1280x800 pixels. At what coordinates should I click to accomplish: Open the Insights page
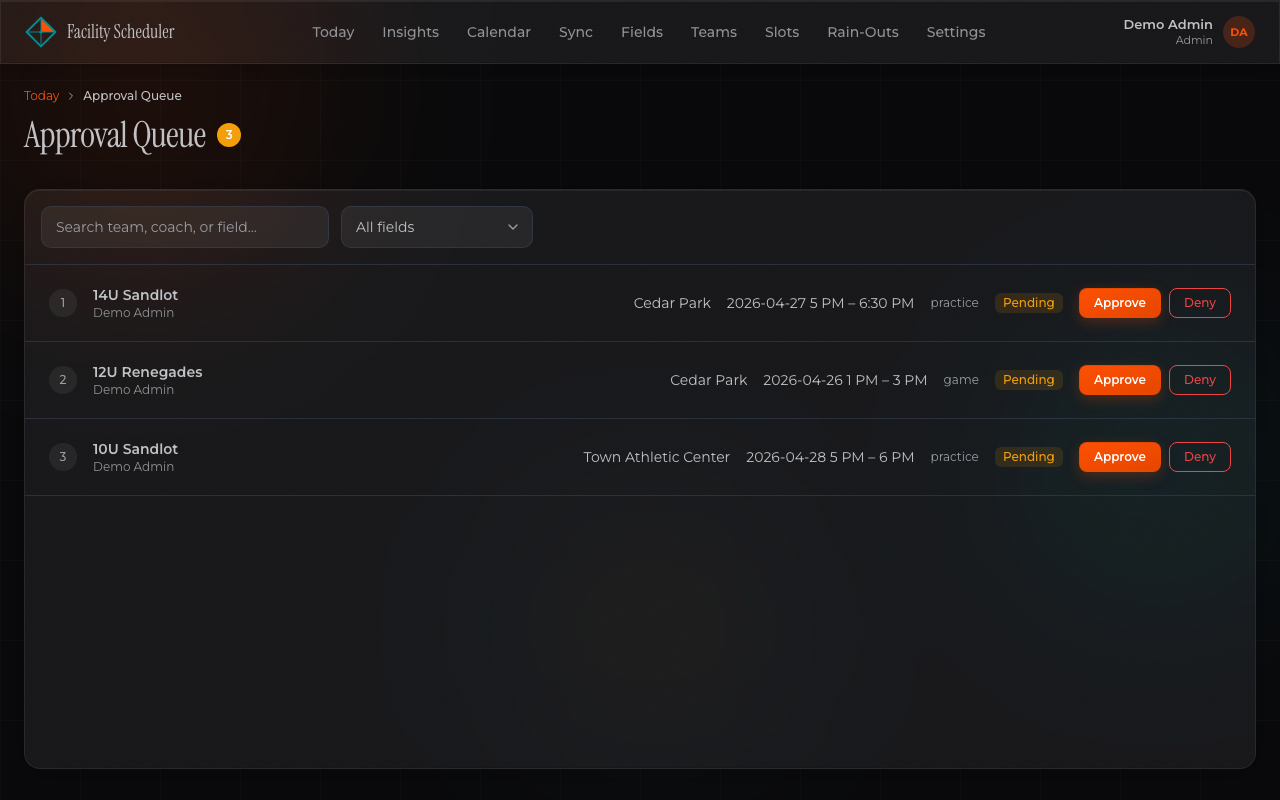pos(410,32)
